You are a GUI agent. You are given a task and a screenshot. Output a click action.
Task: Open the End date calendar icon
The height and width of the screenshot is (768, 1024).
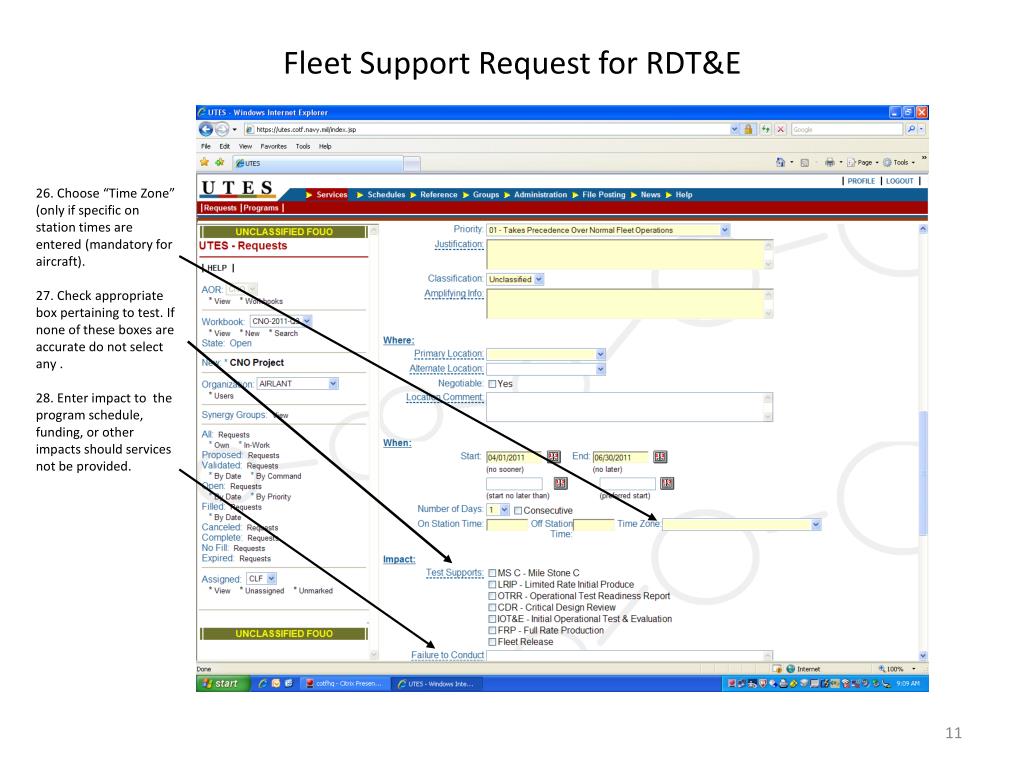660,456
